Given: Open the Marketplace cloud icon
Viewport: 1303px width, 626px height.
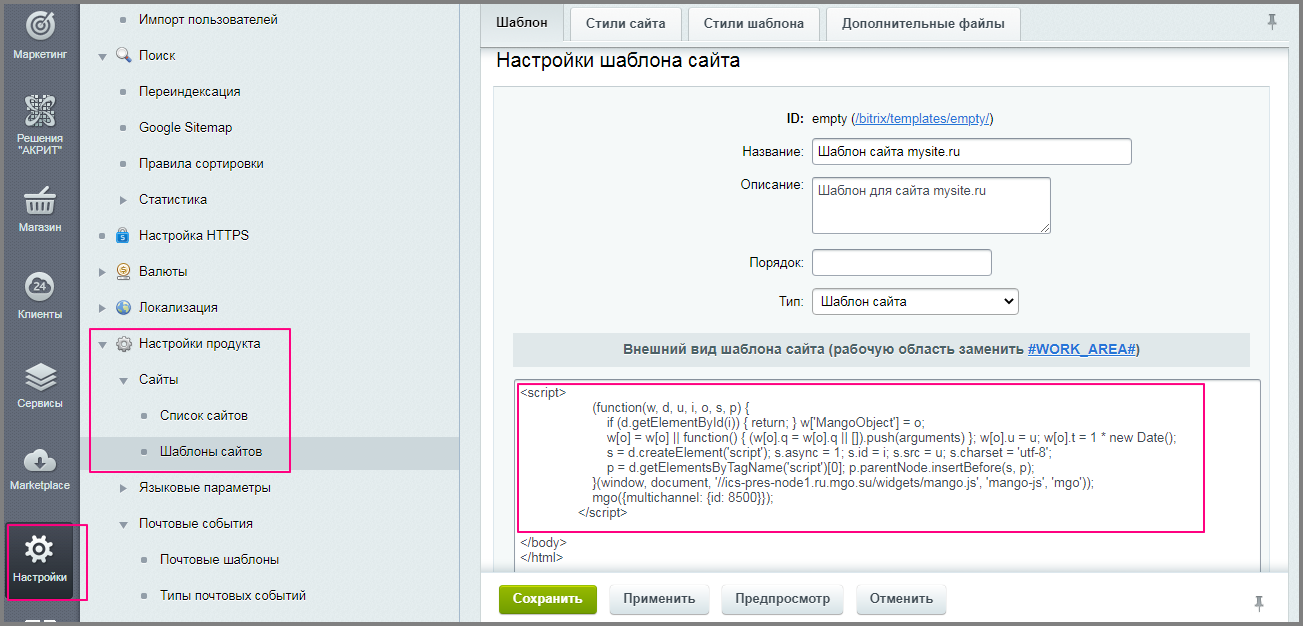Looking at the screenshot, I should point(40,460).
